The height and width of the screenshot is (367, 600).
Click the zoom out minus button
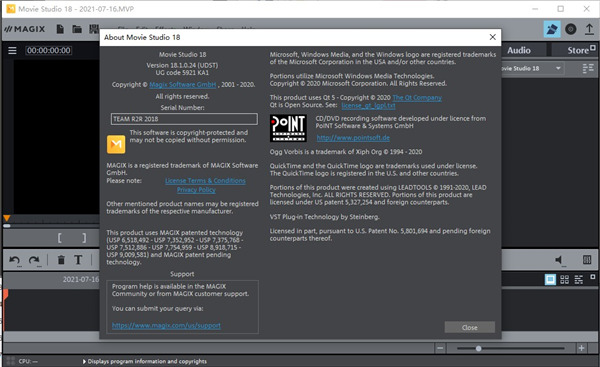pyautogui.click(x=440, y=348)
